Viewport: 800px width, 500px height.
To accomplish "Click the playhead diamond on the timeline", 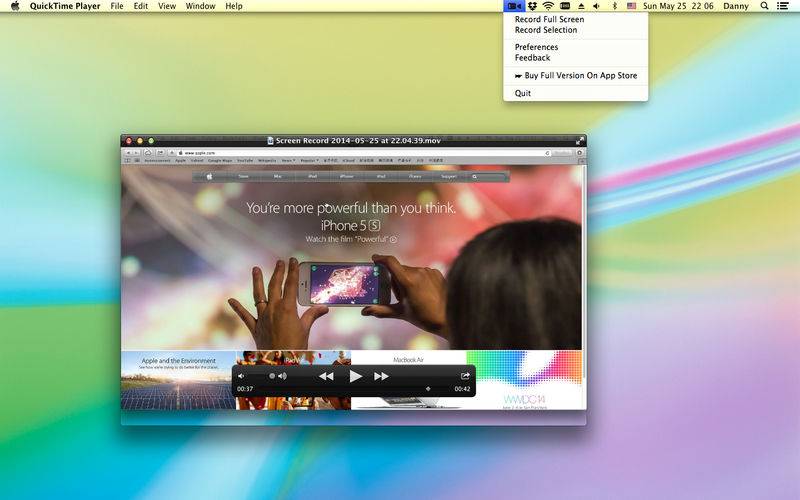I will coord(428,389).
